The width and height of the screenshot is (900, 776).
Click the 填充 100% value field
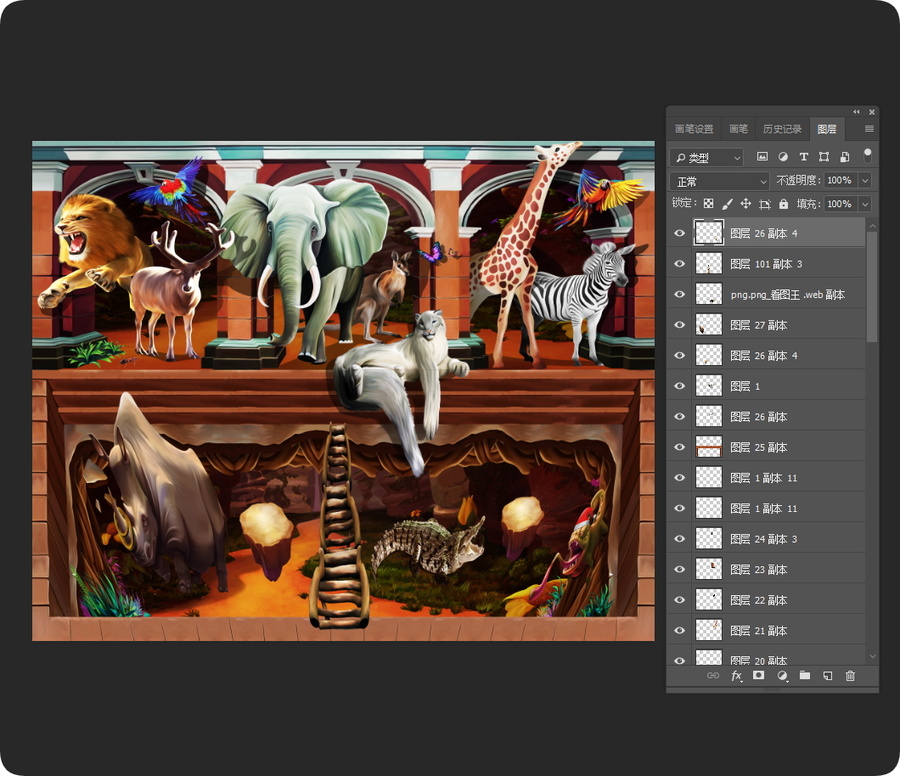click(x=839, y=204)
